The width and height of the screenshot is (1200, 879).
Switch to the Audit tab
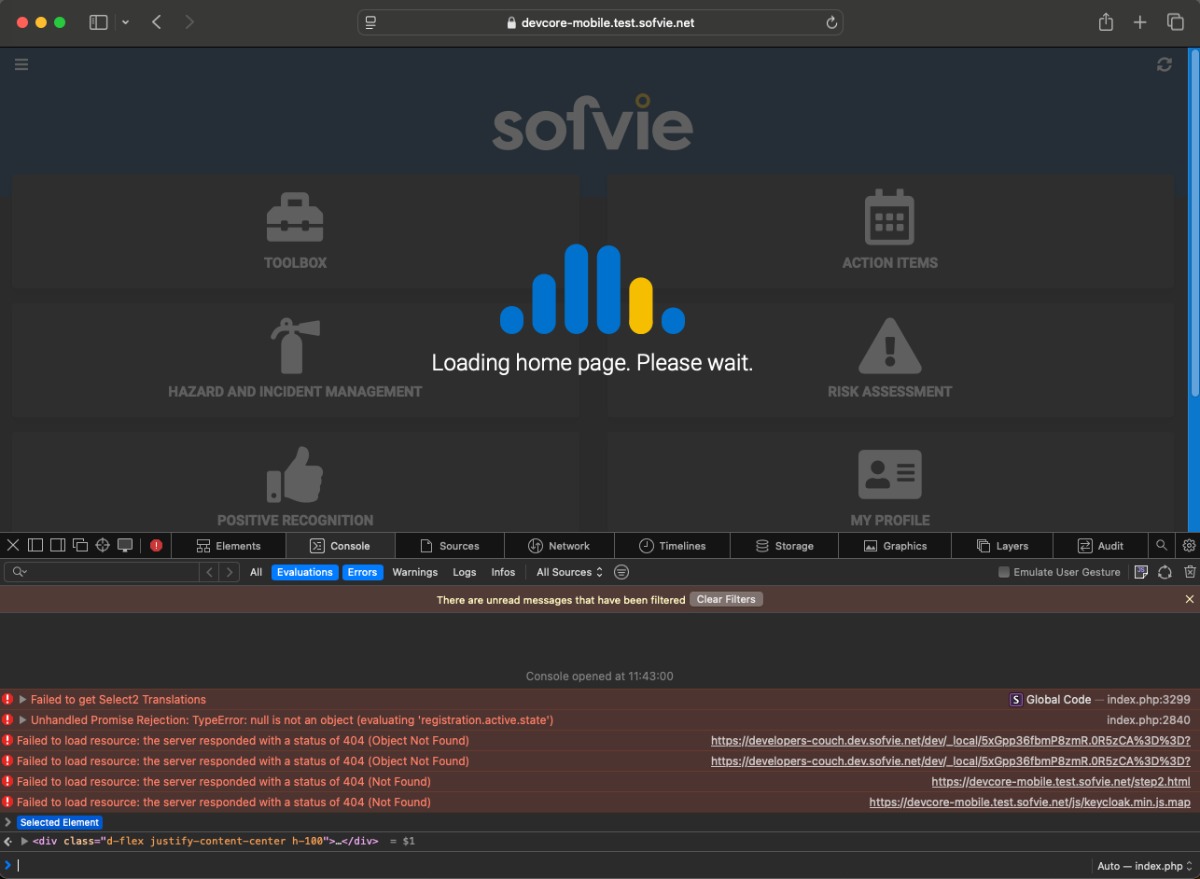pos(1100,545)
